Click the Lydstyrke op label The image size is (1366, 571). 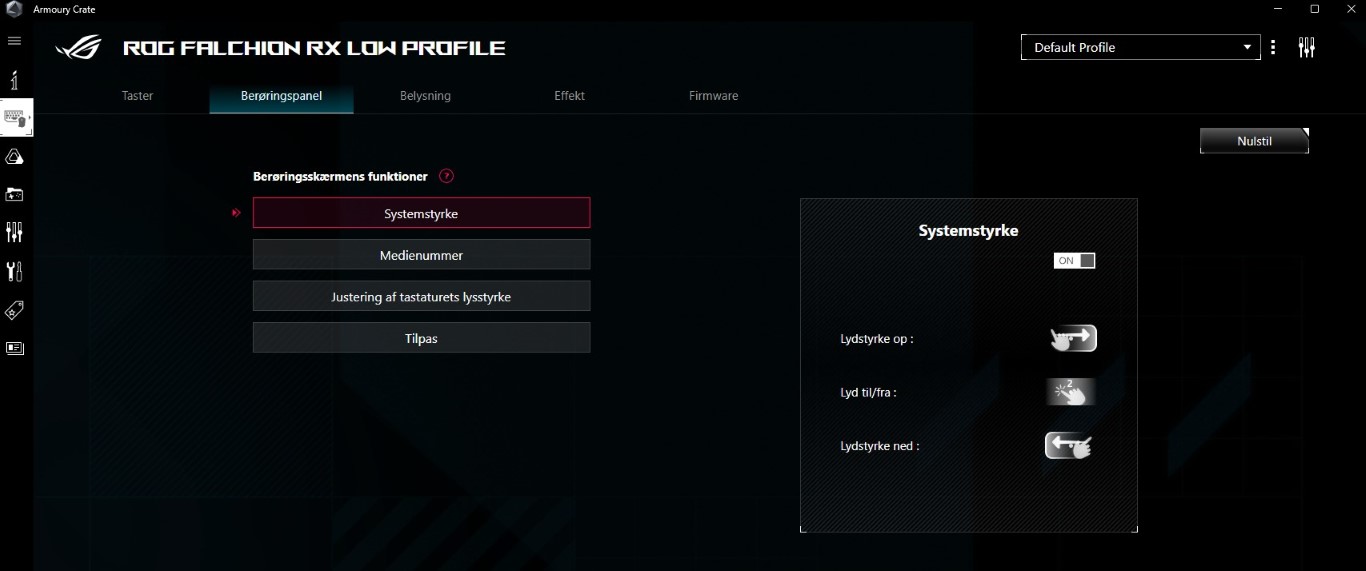pos(877,339)
